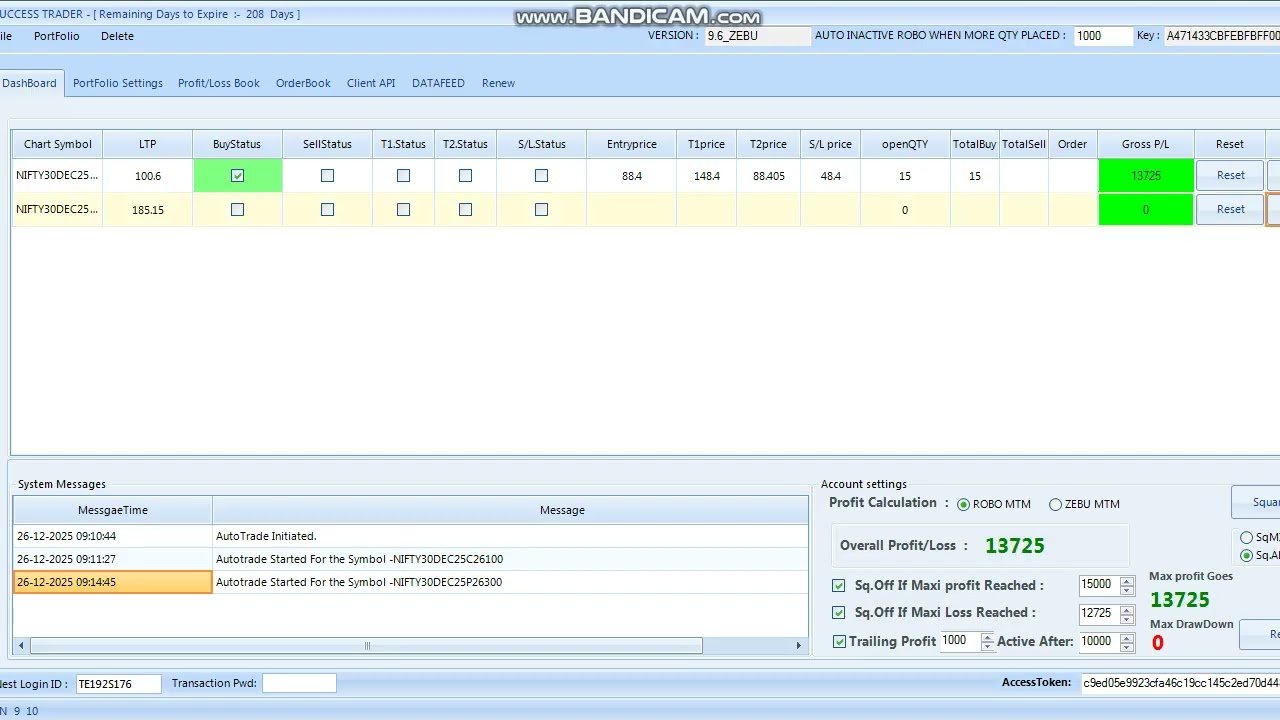Click system messages scrollbar left arrow

[x=22, y=646]
